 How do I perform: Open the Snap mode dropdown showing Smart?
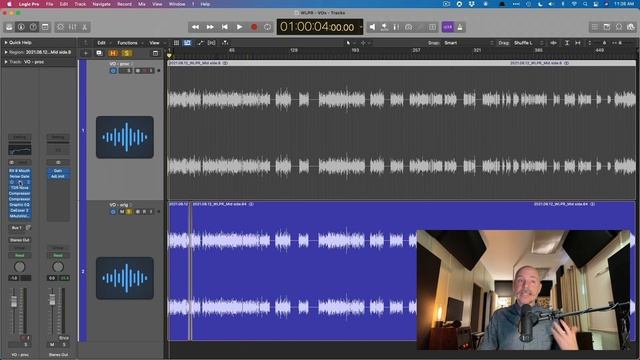(468, 43)
